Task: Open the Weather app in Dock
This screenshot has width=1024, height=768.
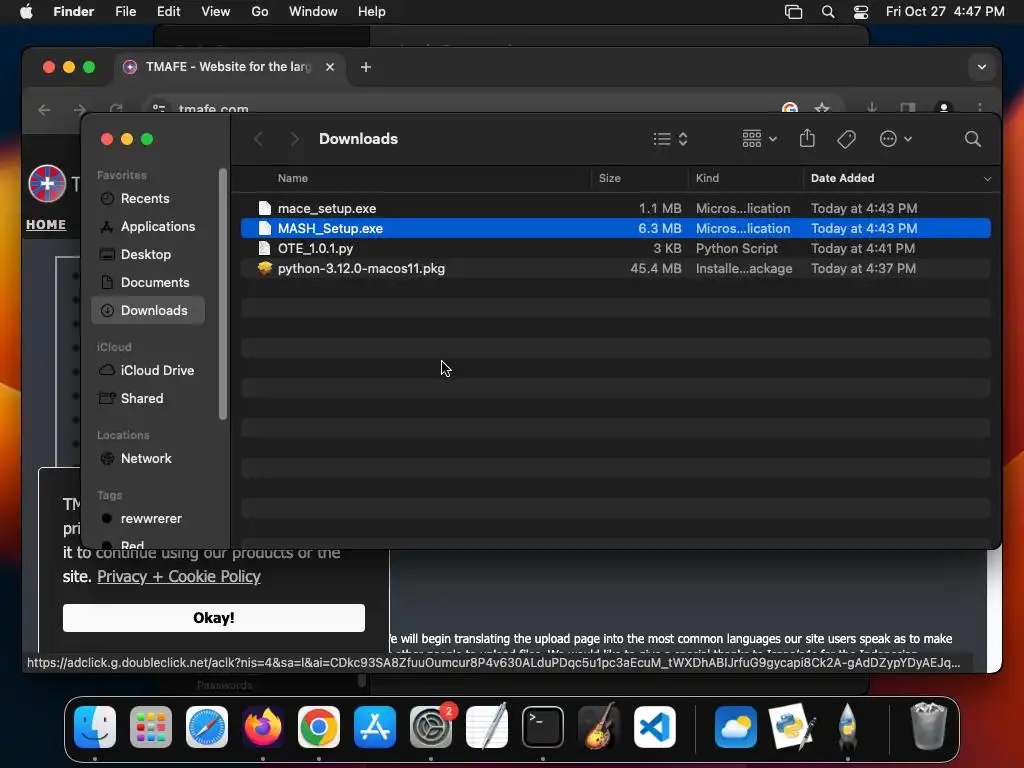Action: [735, 727]
